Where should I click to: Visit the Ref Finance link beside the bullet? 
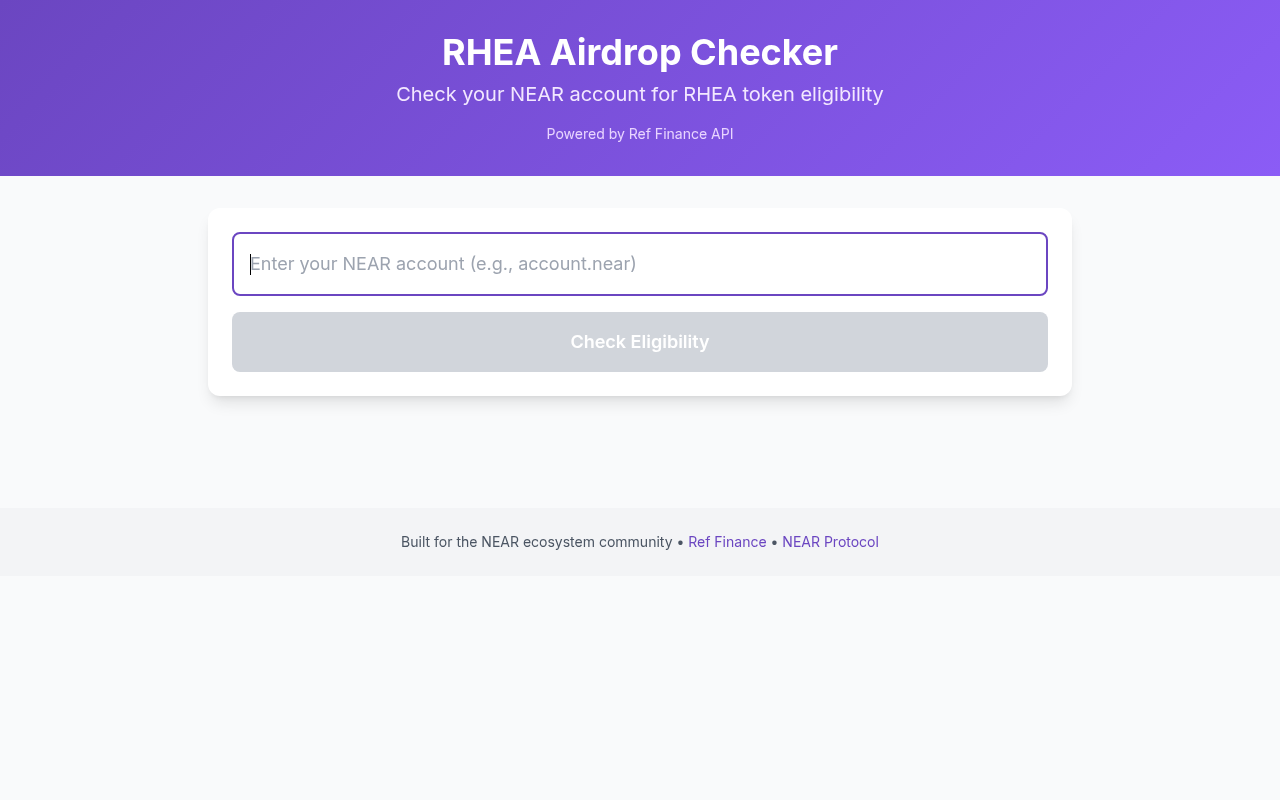pos(727,541)
